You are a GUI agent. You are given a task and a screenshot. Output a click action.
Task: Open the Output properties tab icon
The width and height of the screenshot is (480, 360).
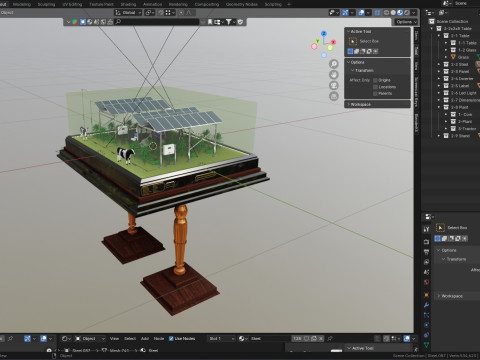[x=426, y=252]
